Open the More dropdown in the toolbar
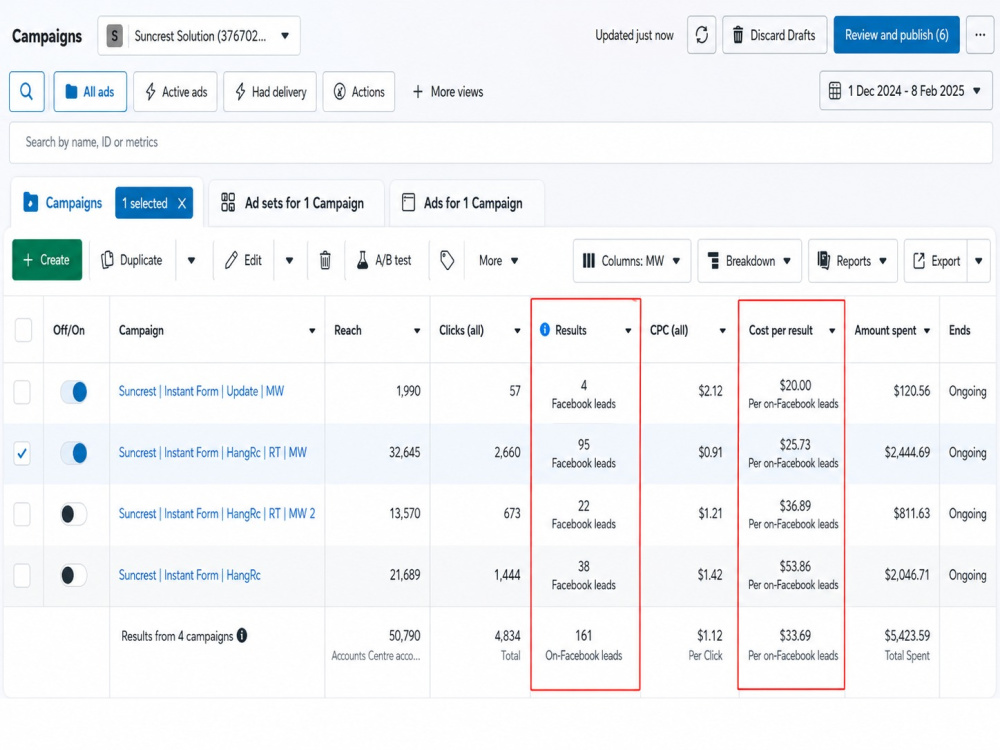Screen dimensions: 1000x750 499,260
